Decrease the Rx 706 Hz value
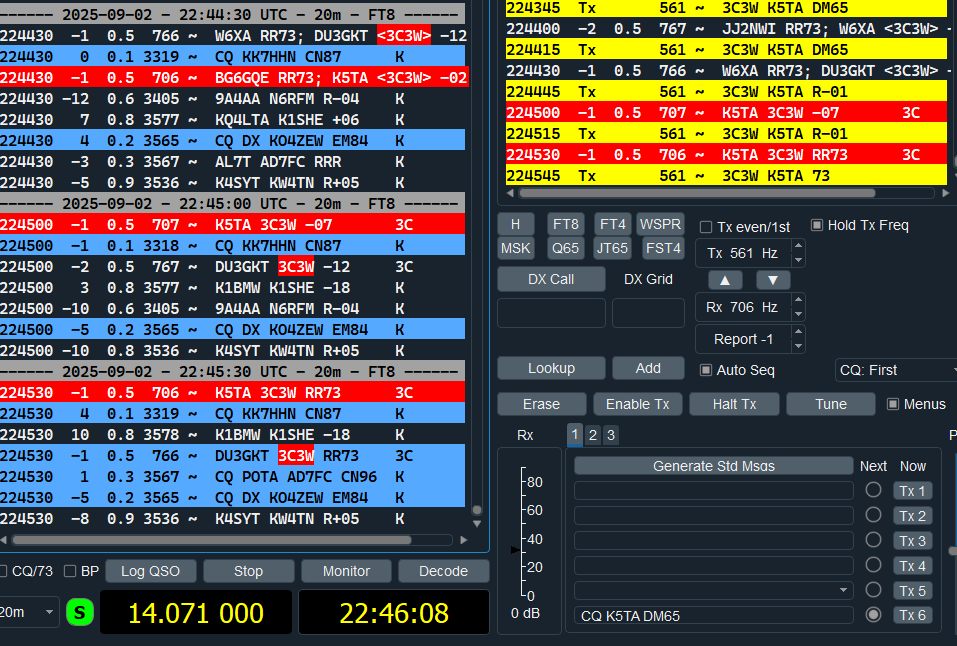This screenshot has height=646, width=957. pyautogui.click(x=798, y=314)
